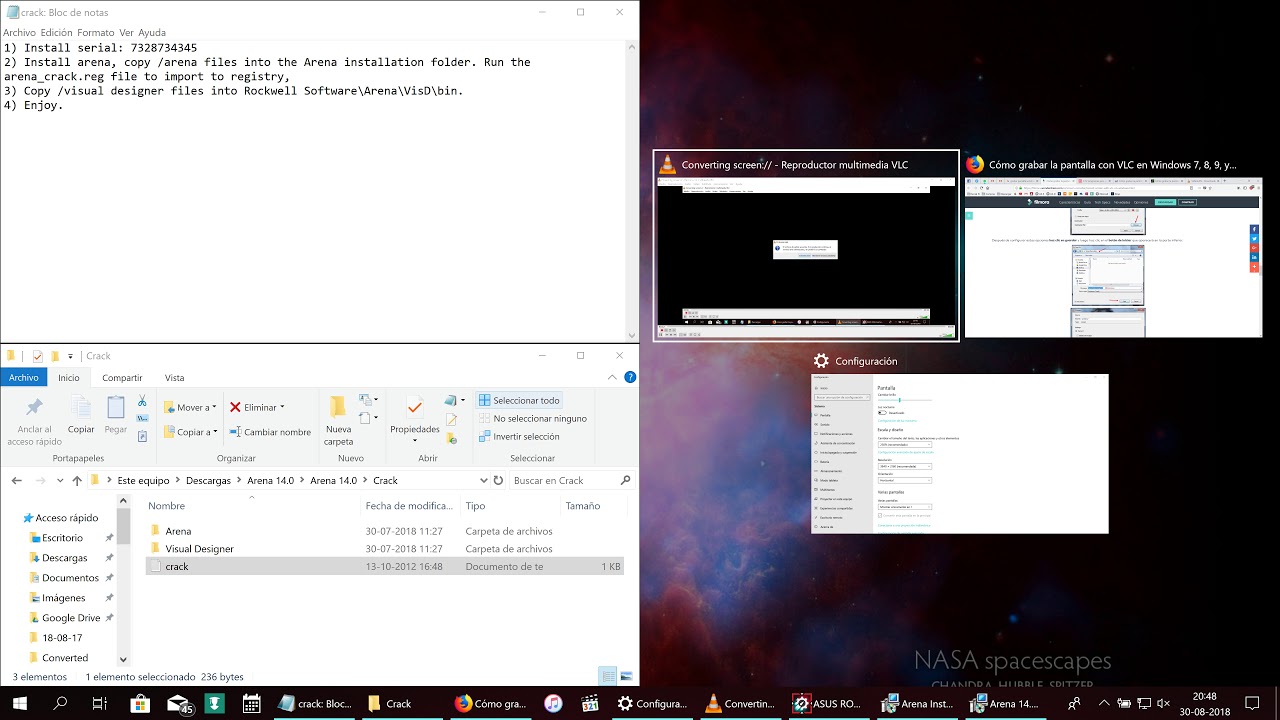Switch to the Compartir ribbon tab
Image resolution: width=1280 pixels, height=720 pixels.
click(122, 378)
